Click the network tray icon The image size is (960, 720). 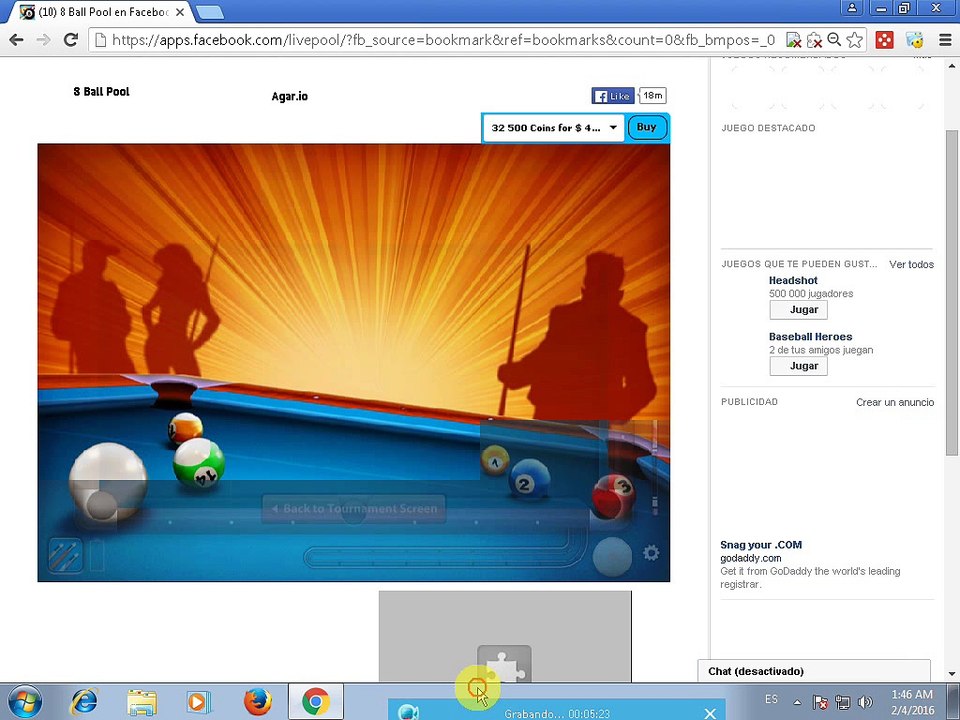pyautogui.click(x=843, y=702)
